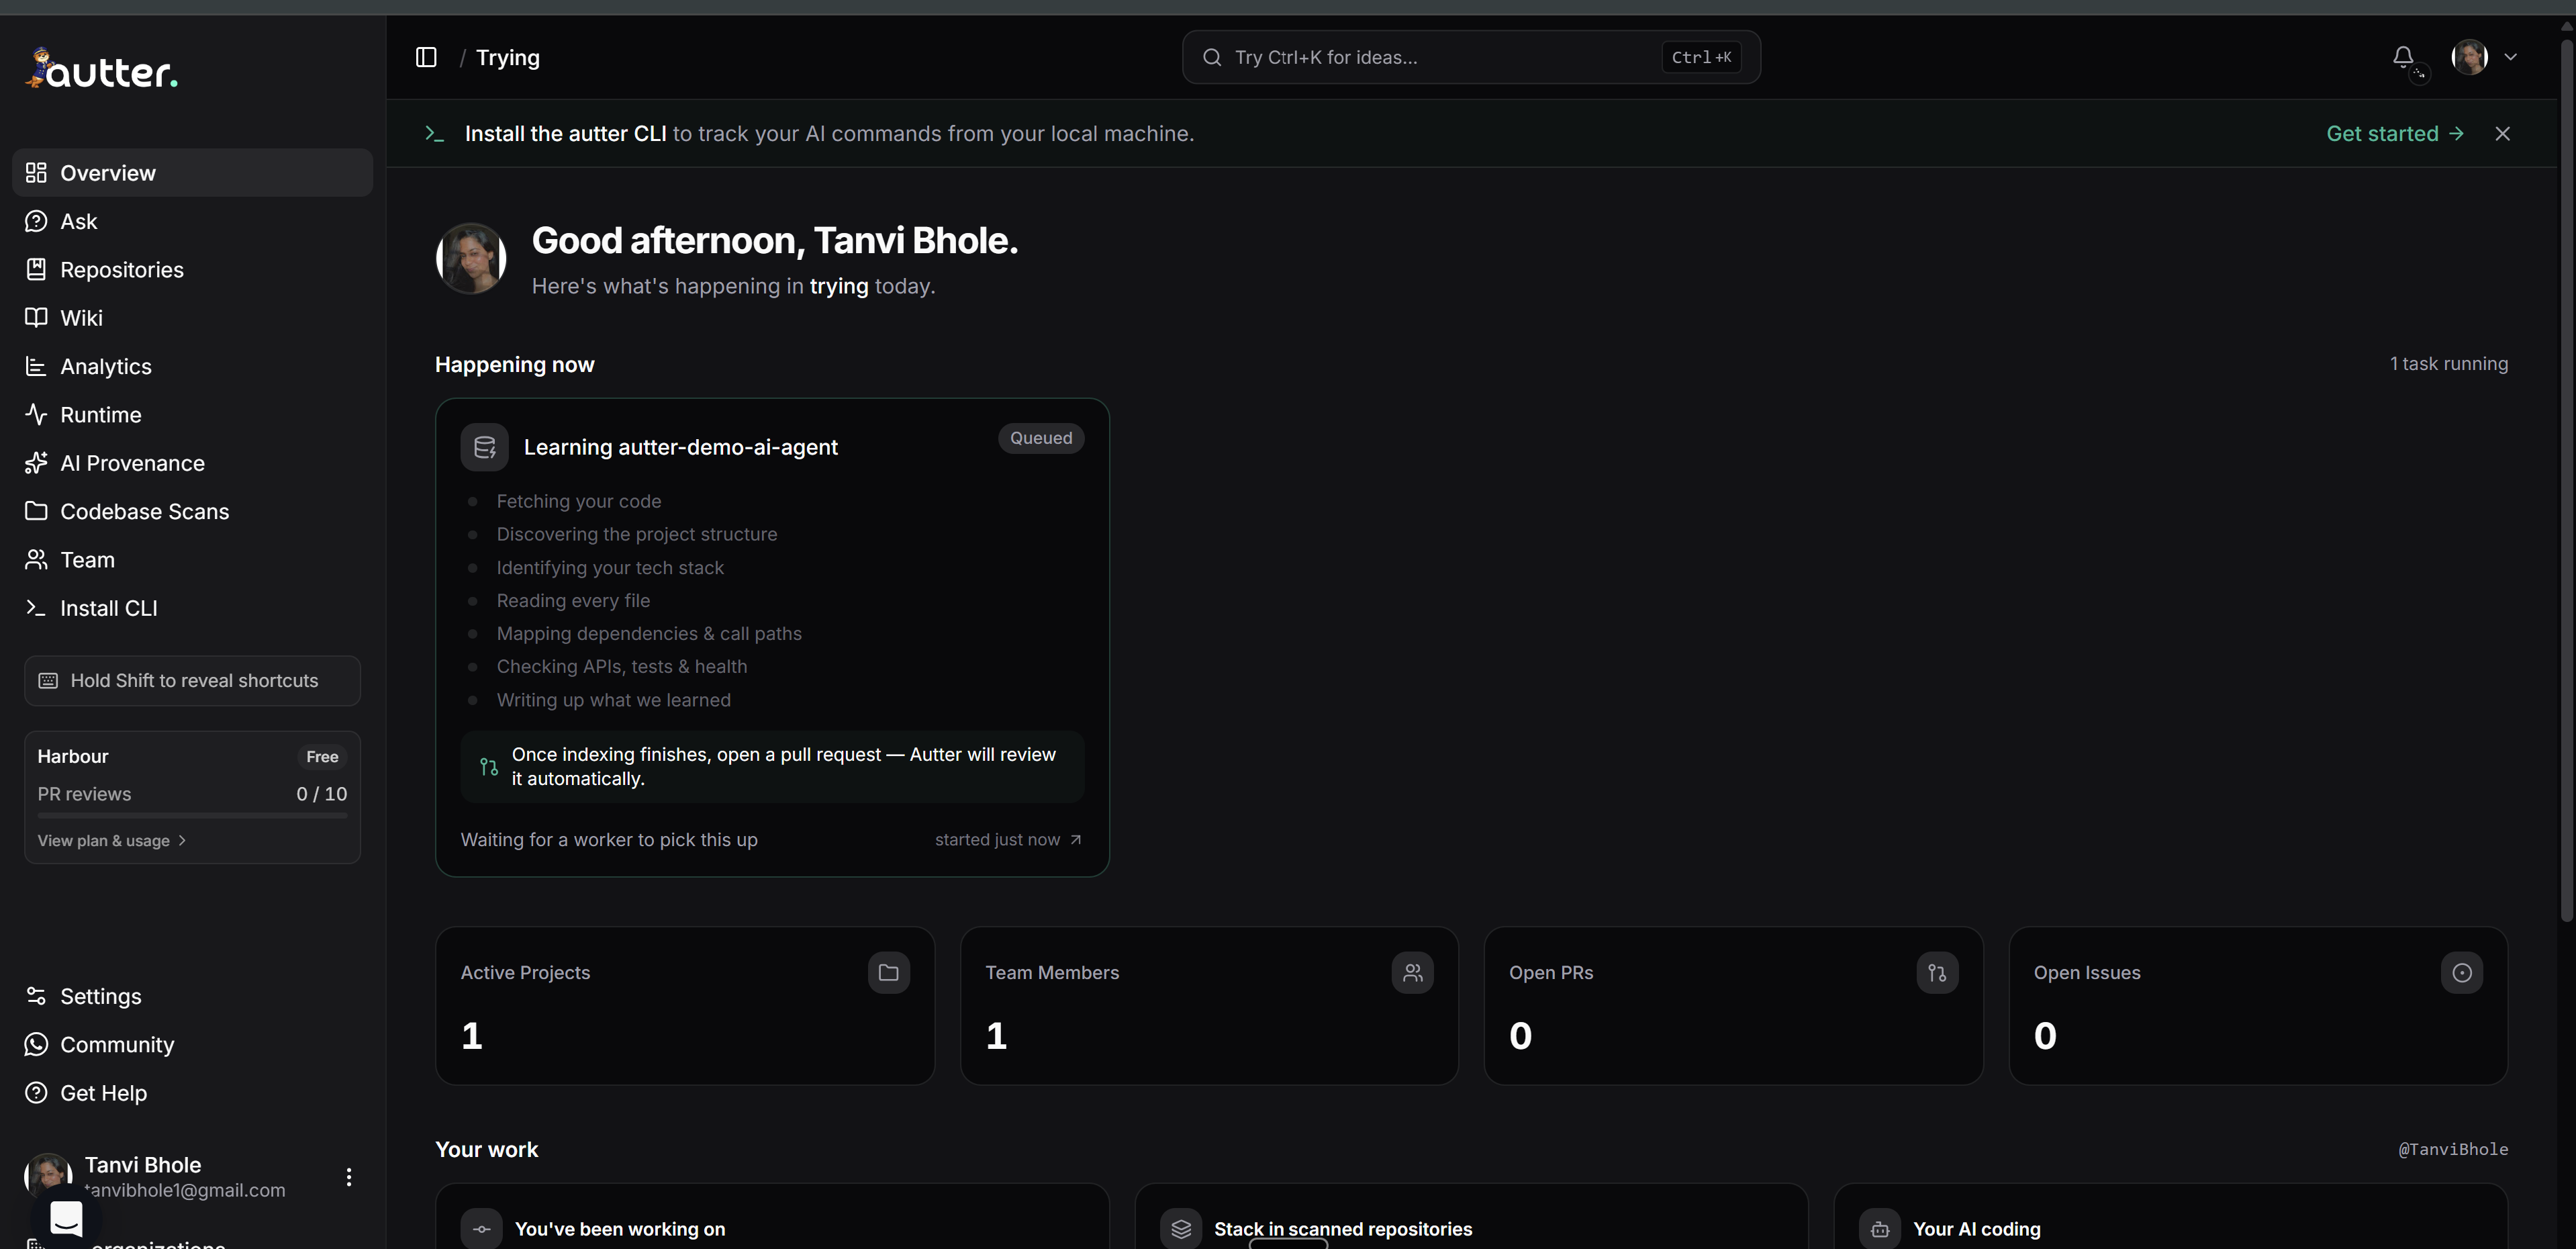Open the Wiki page
This screenshot has width=2576, height=1249.
[x=192, y=318]
